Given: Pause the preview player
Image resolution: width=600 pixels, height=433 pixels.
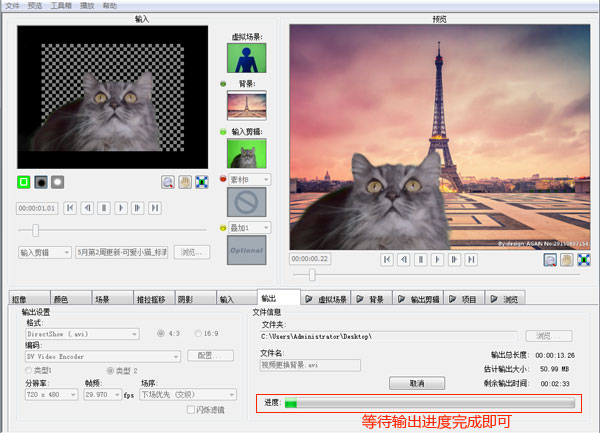Looking at the screenshot, I should [421, 259].
